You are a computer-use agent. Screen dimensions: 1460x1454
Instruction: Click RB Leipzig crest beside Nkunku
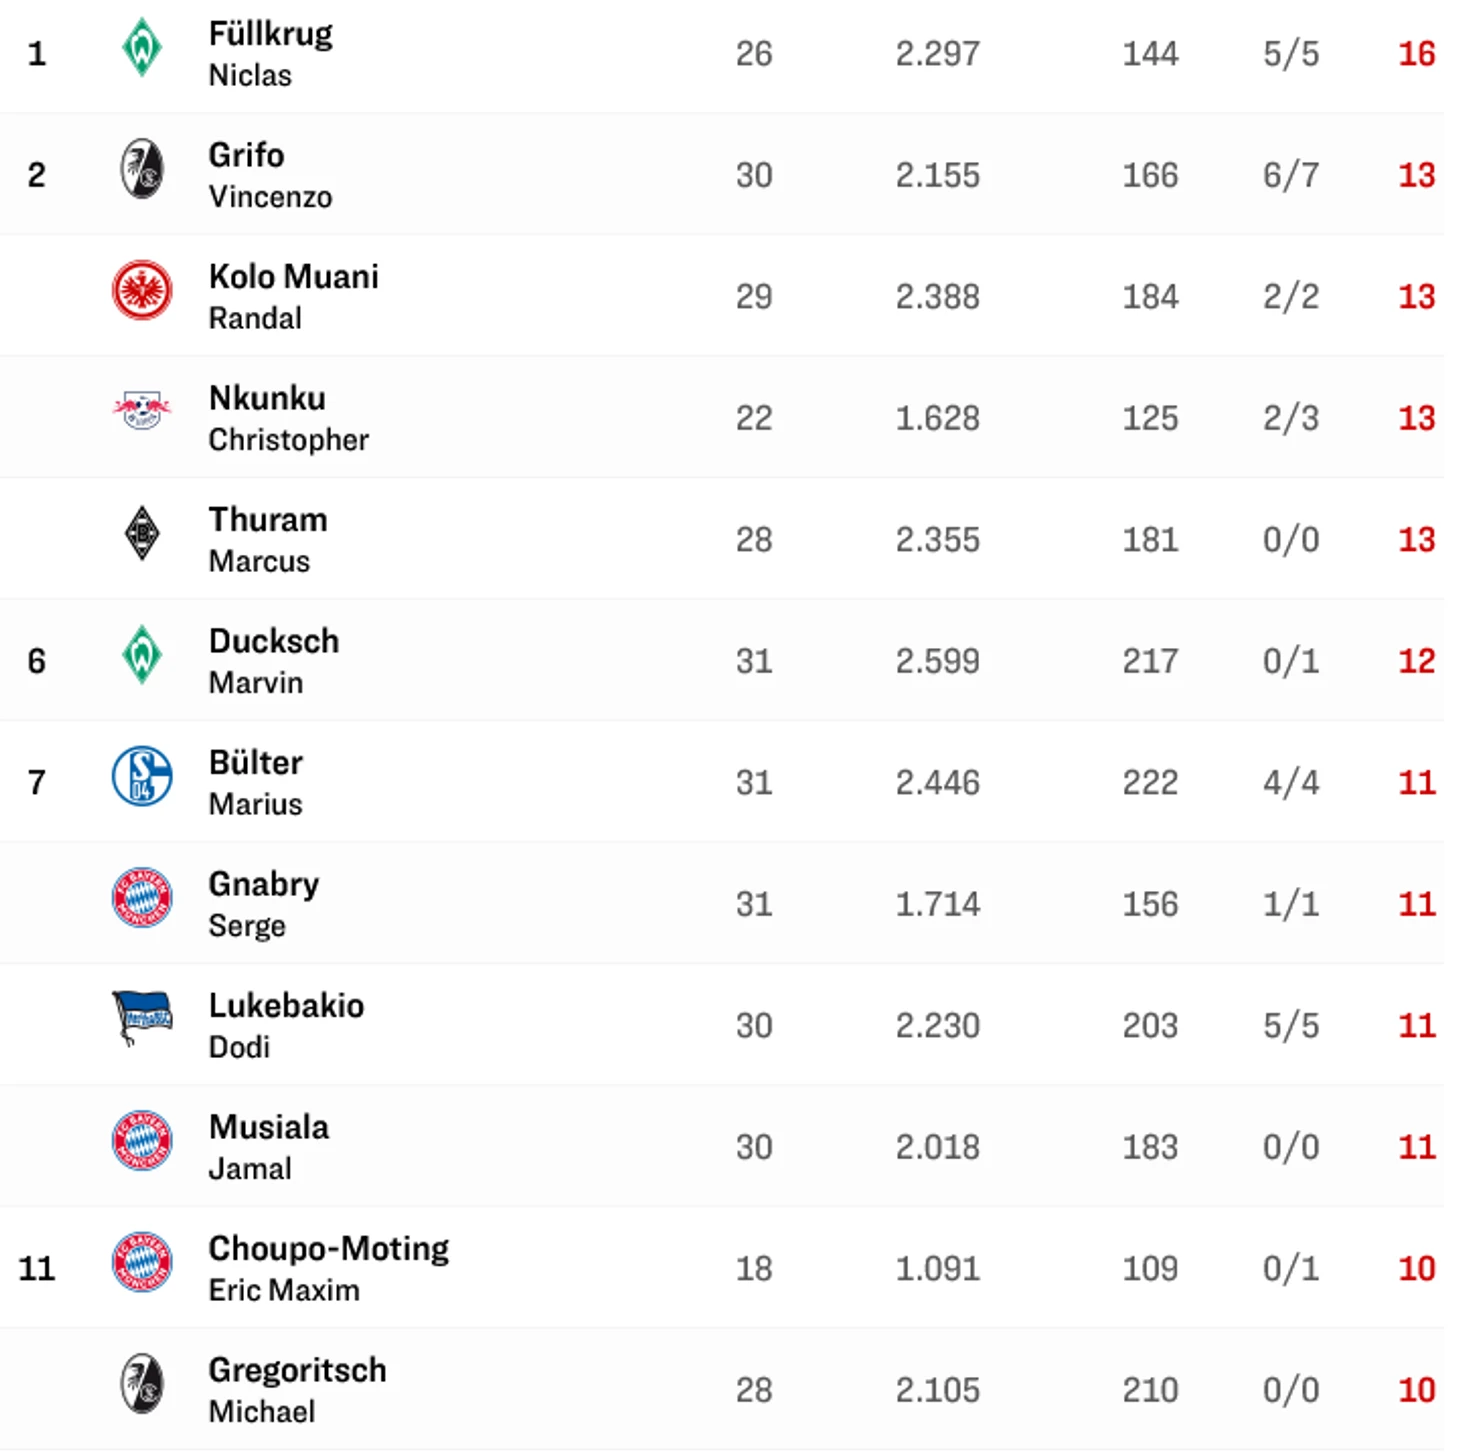pyautogui.click(x=142, y=410)
